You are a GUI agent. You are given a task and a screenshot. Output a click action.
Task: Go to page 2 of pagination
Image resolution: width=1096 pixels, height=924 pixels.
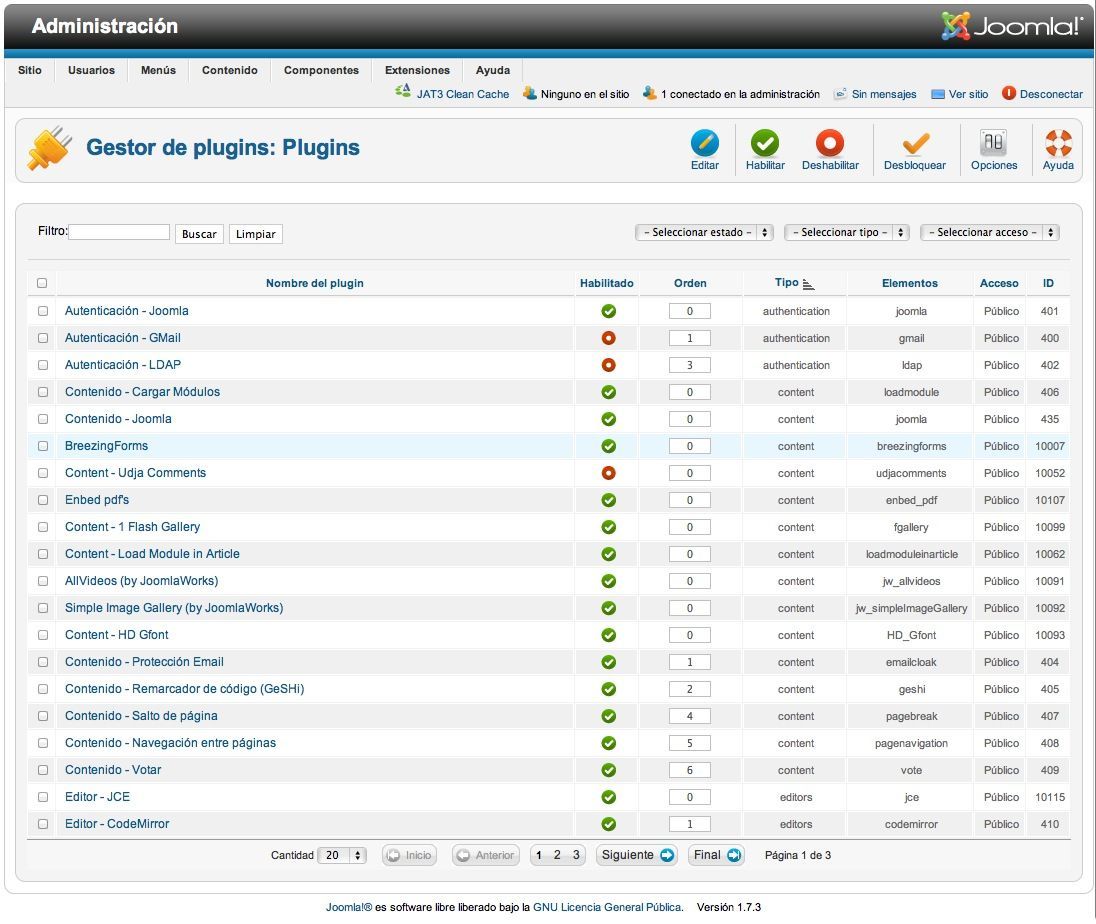[x=557, y=855]
